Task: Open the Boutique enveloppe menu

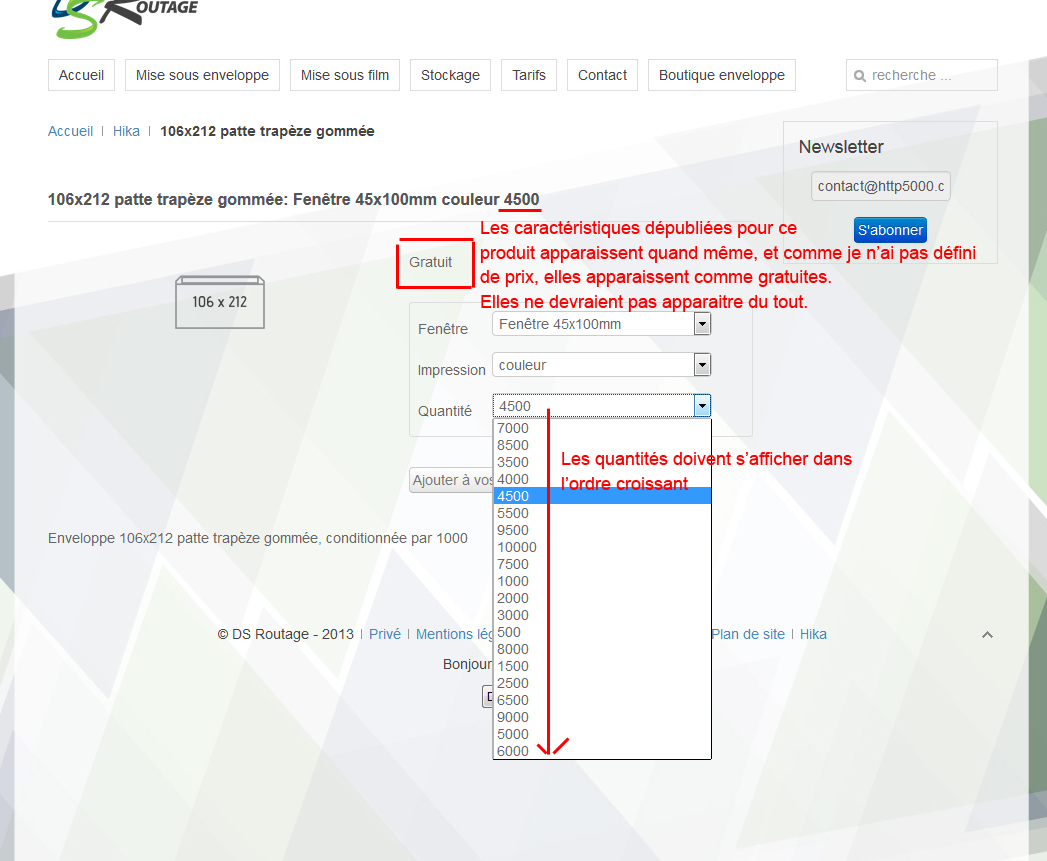Action: pos(722,75)
